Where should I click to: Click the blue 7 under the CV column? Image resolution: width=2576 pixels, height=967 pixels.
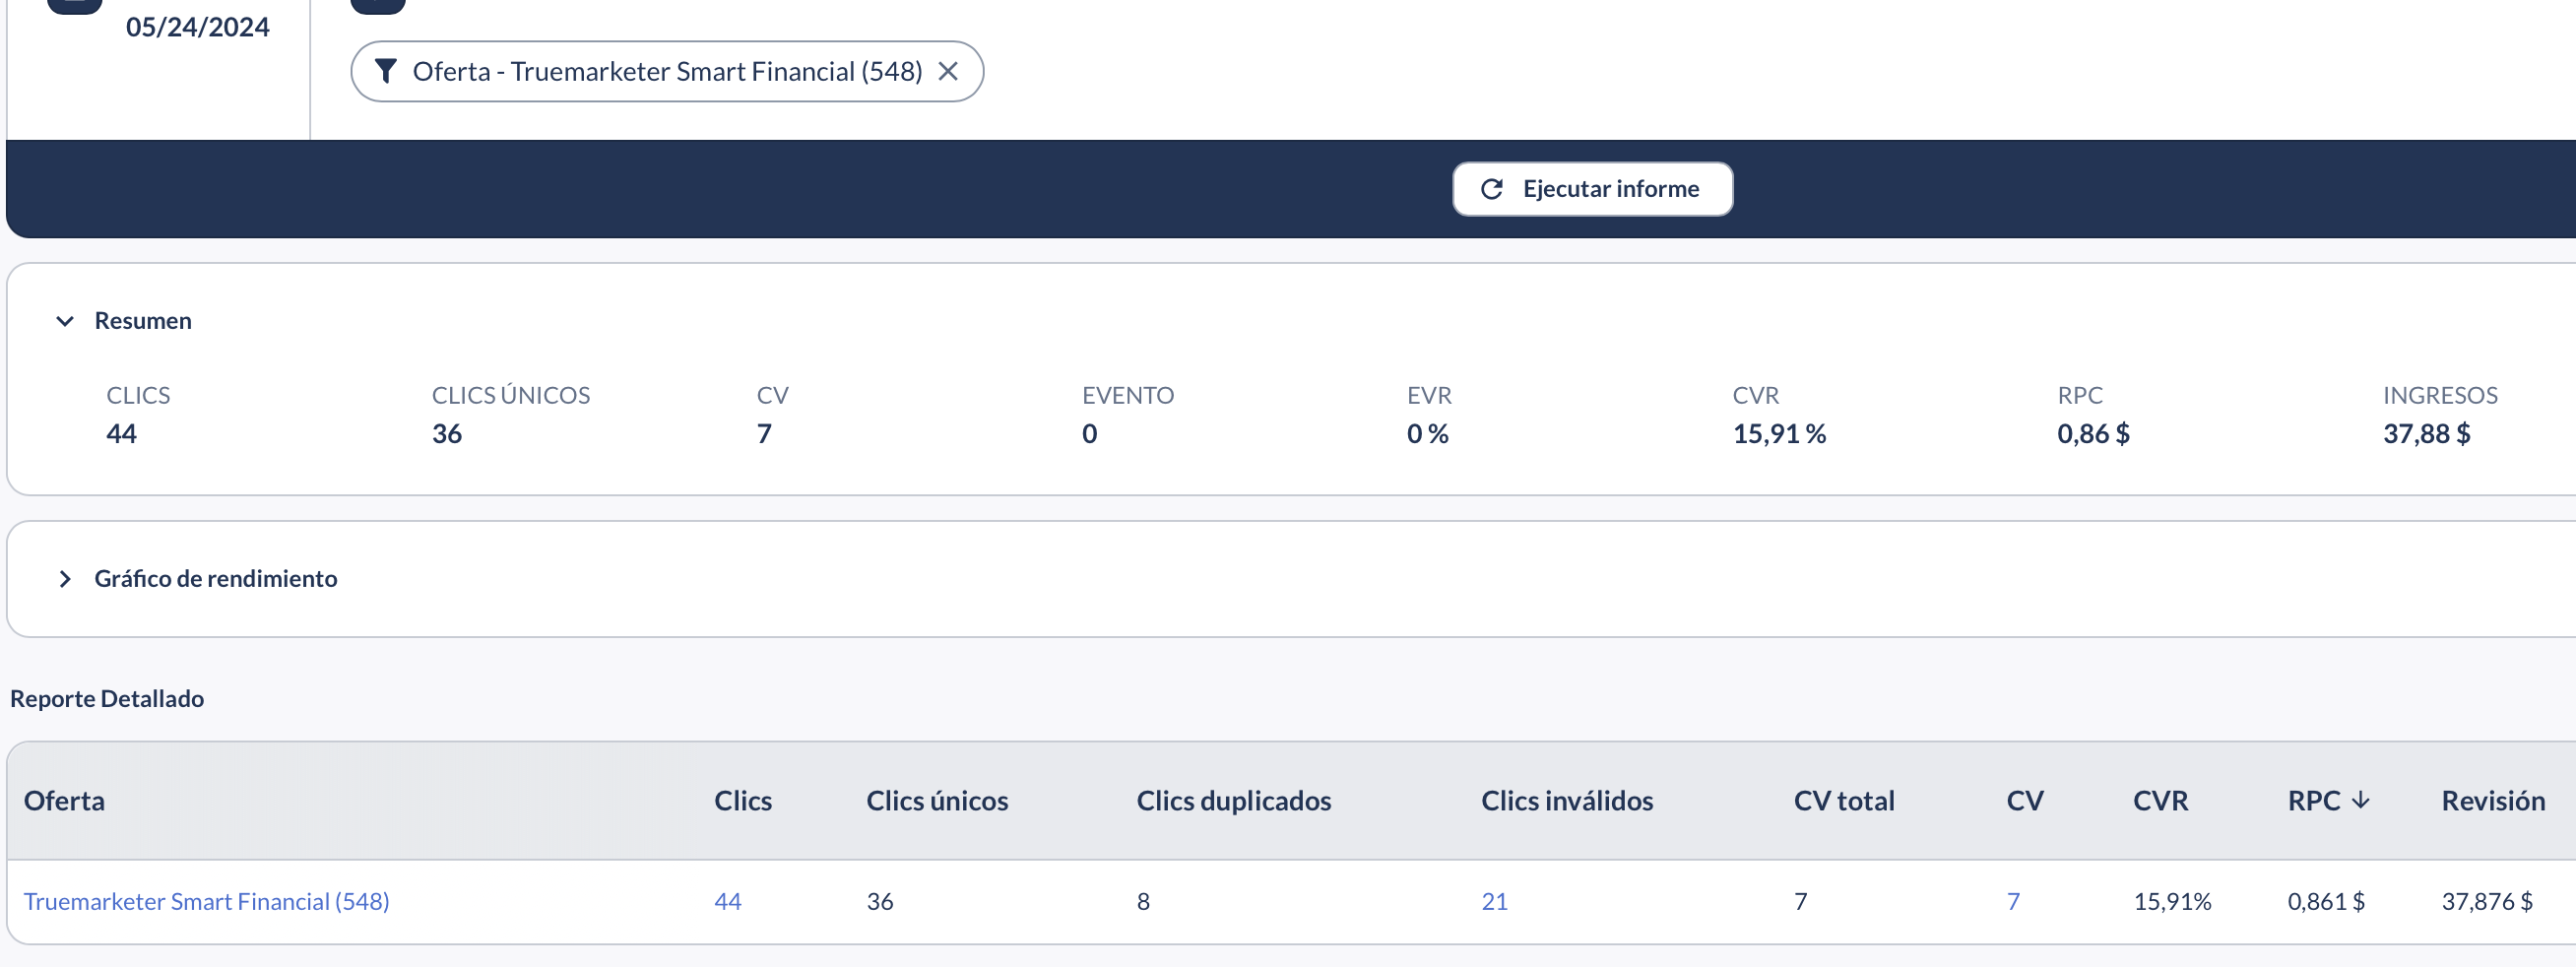coord(2013,900)
